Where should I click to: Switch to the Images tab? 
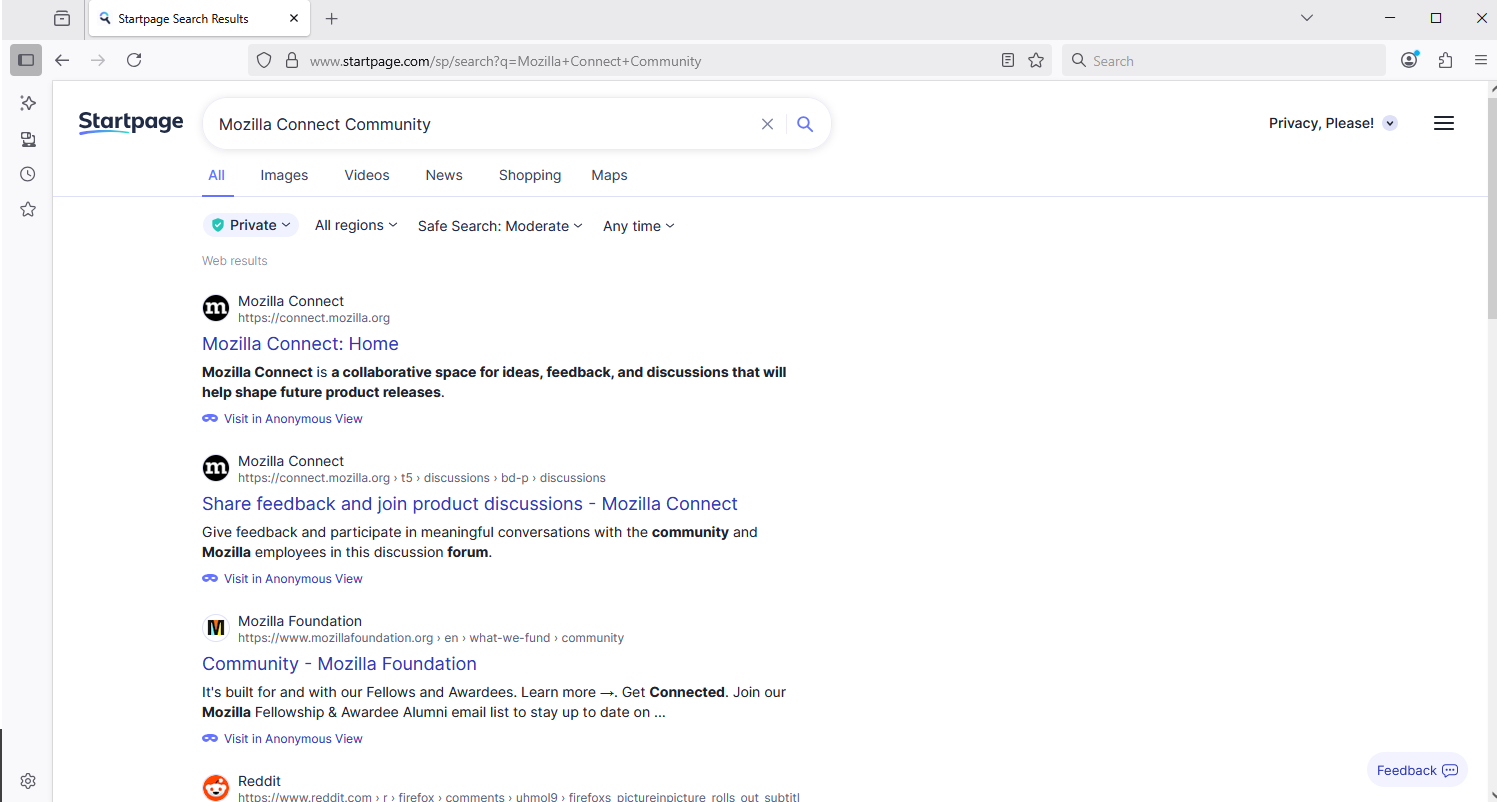(x=284, y=175)
